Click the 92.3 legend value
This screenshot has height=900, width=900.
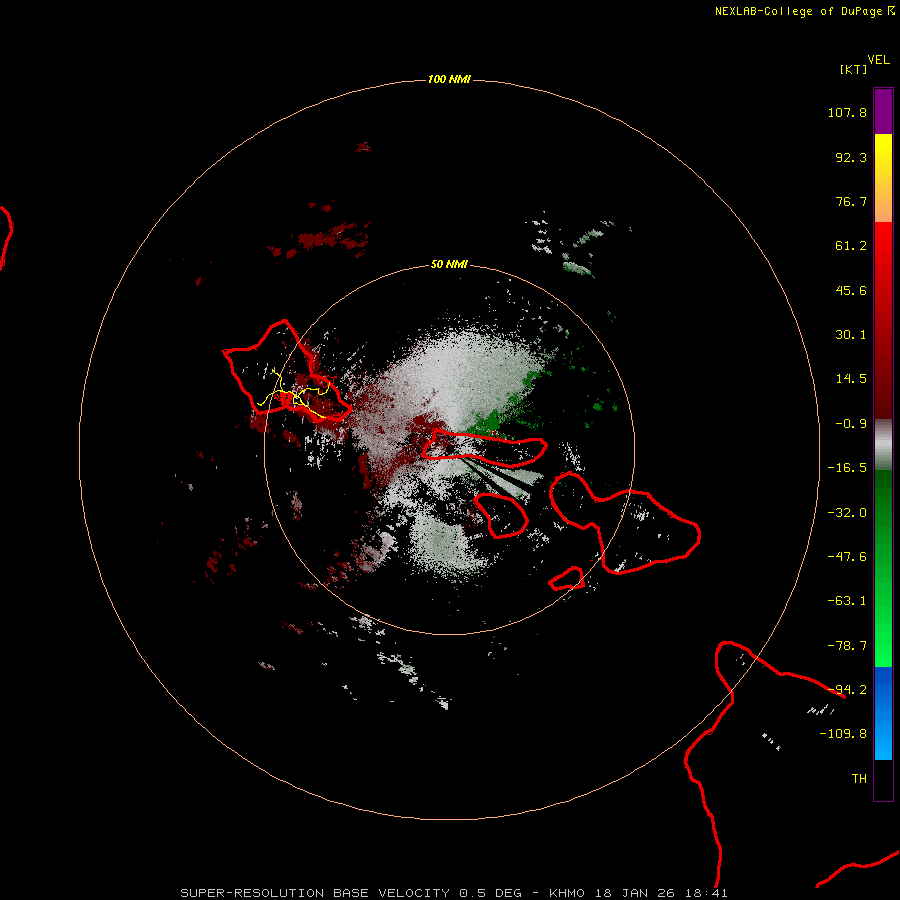click(x=851, y=157)
